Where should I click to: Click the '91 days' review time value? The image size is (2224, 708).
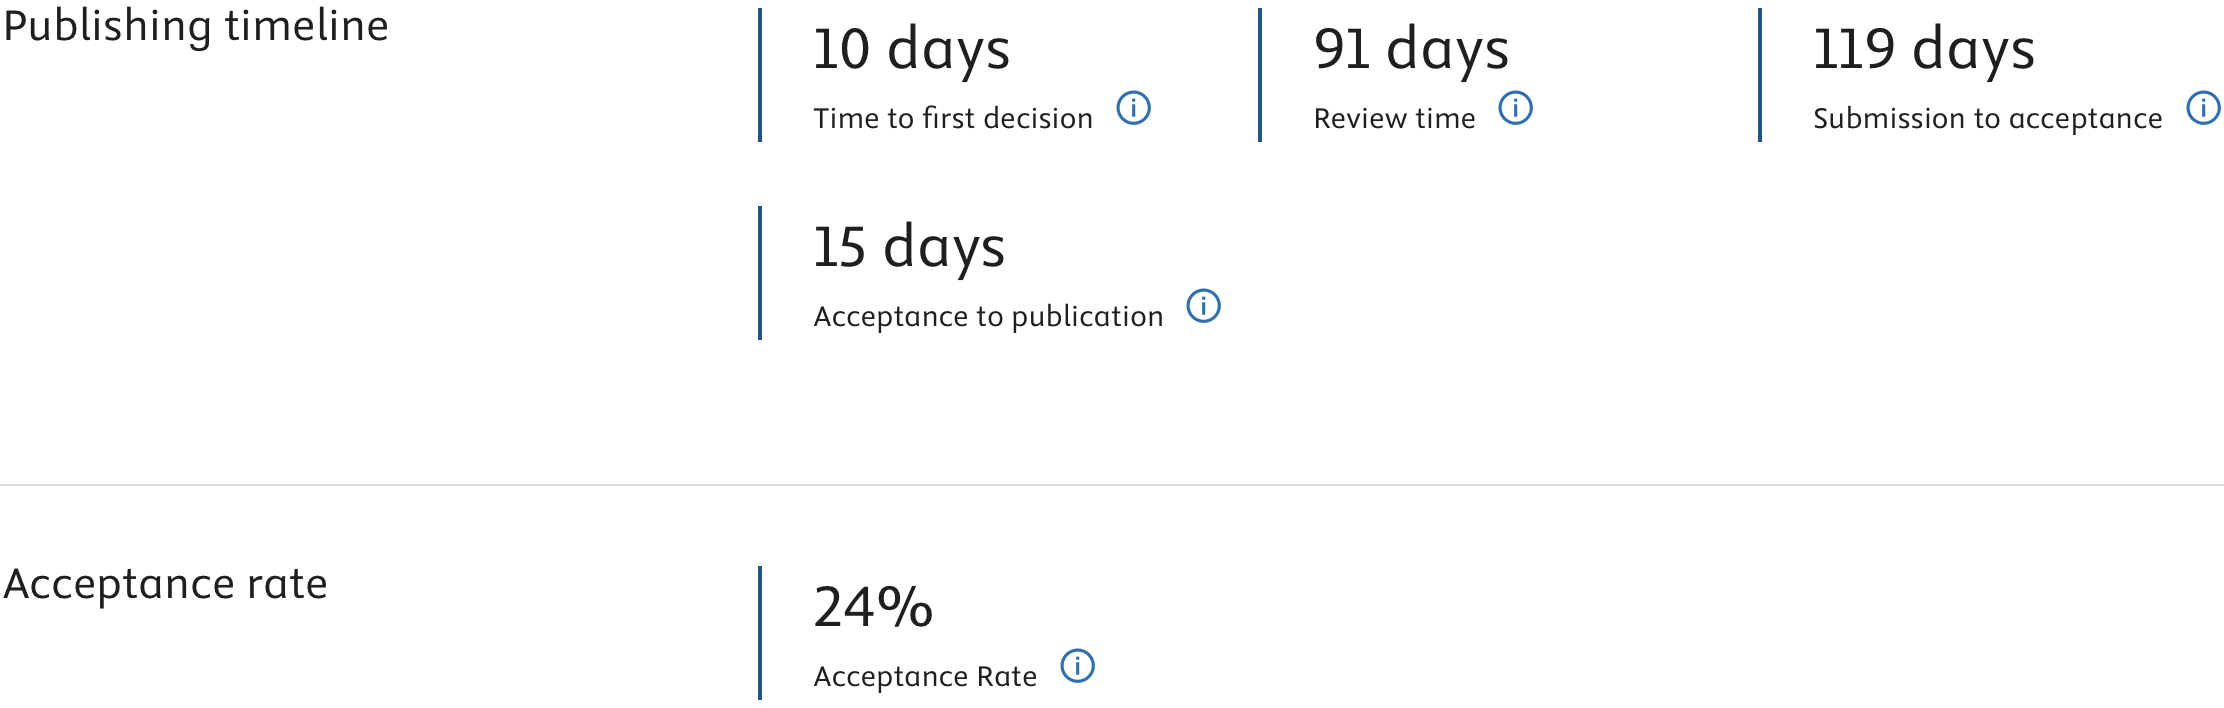point(1411,50)
